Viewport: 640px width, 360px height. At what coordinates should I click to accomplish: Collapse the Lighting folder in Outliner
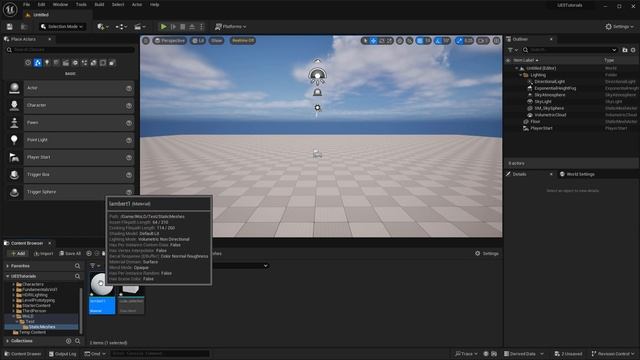pyautogui.click(x=521, y=75)
